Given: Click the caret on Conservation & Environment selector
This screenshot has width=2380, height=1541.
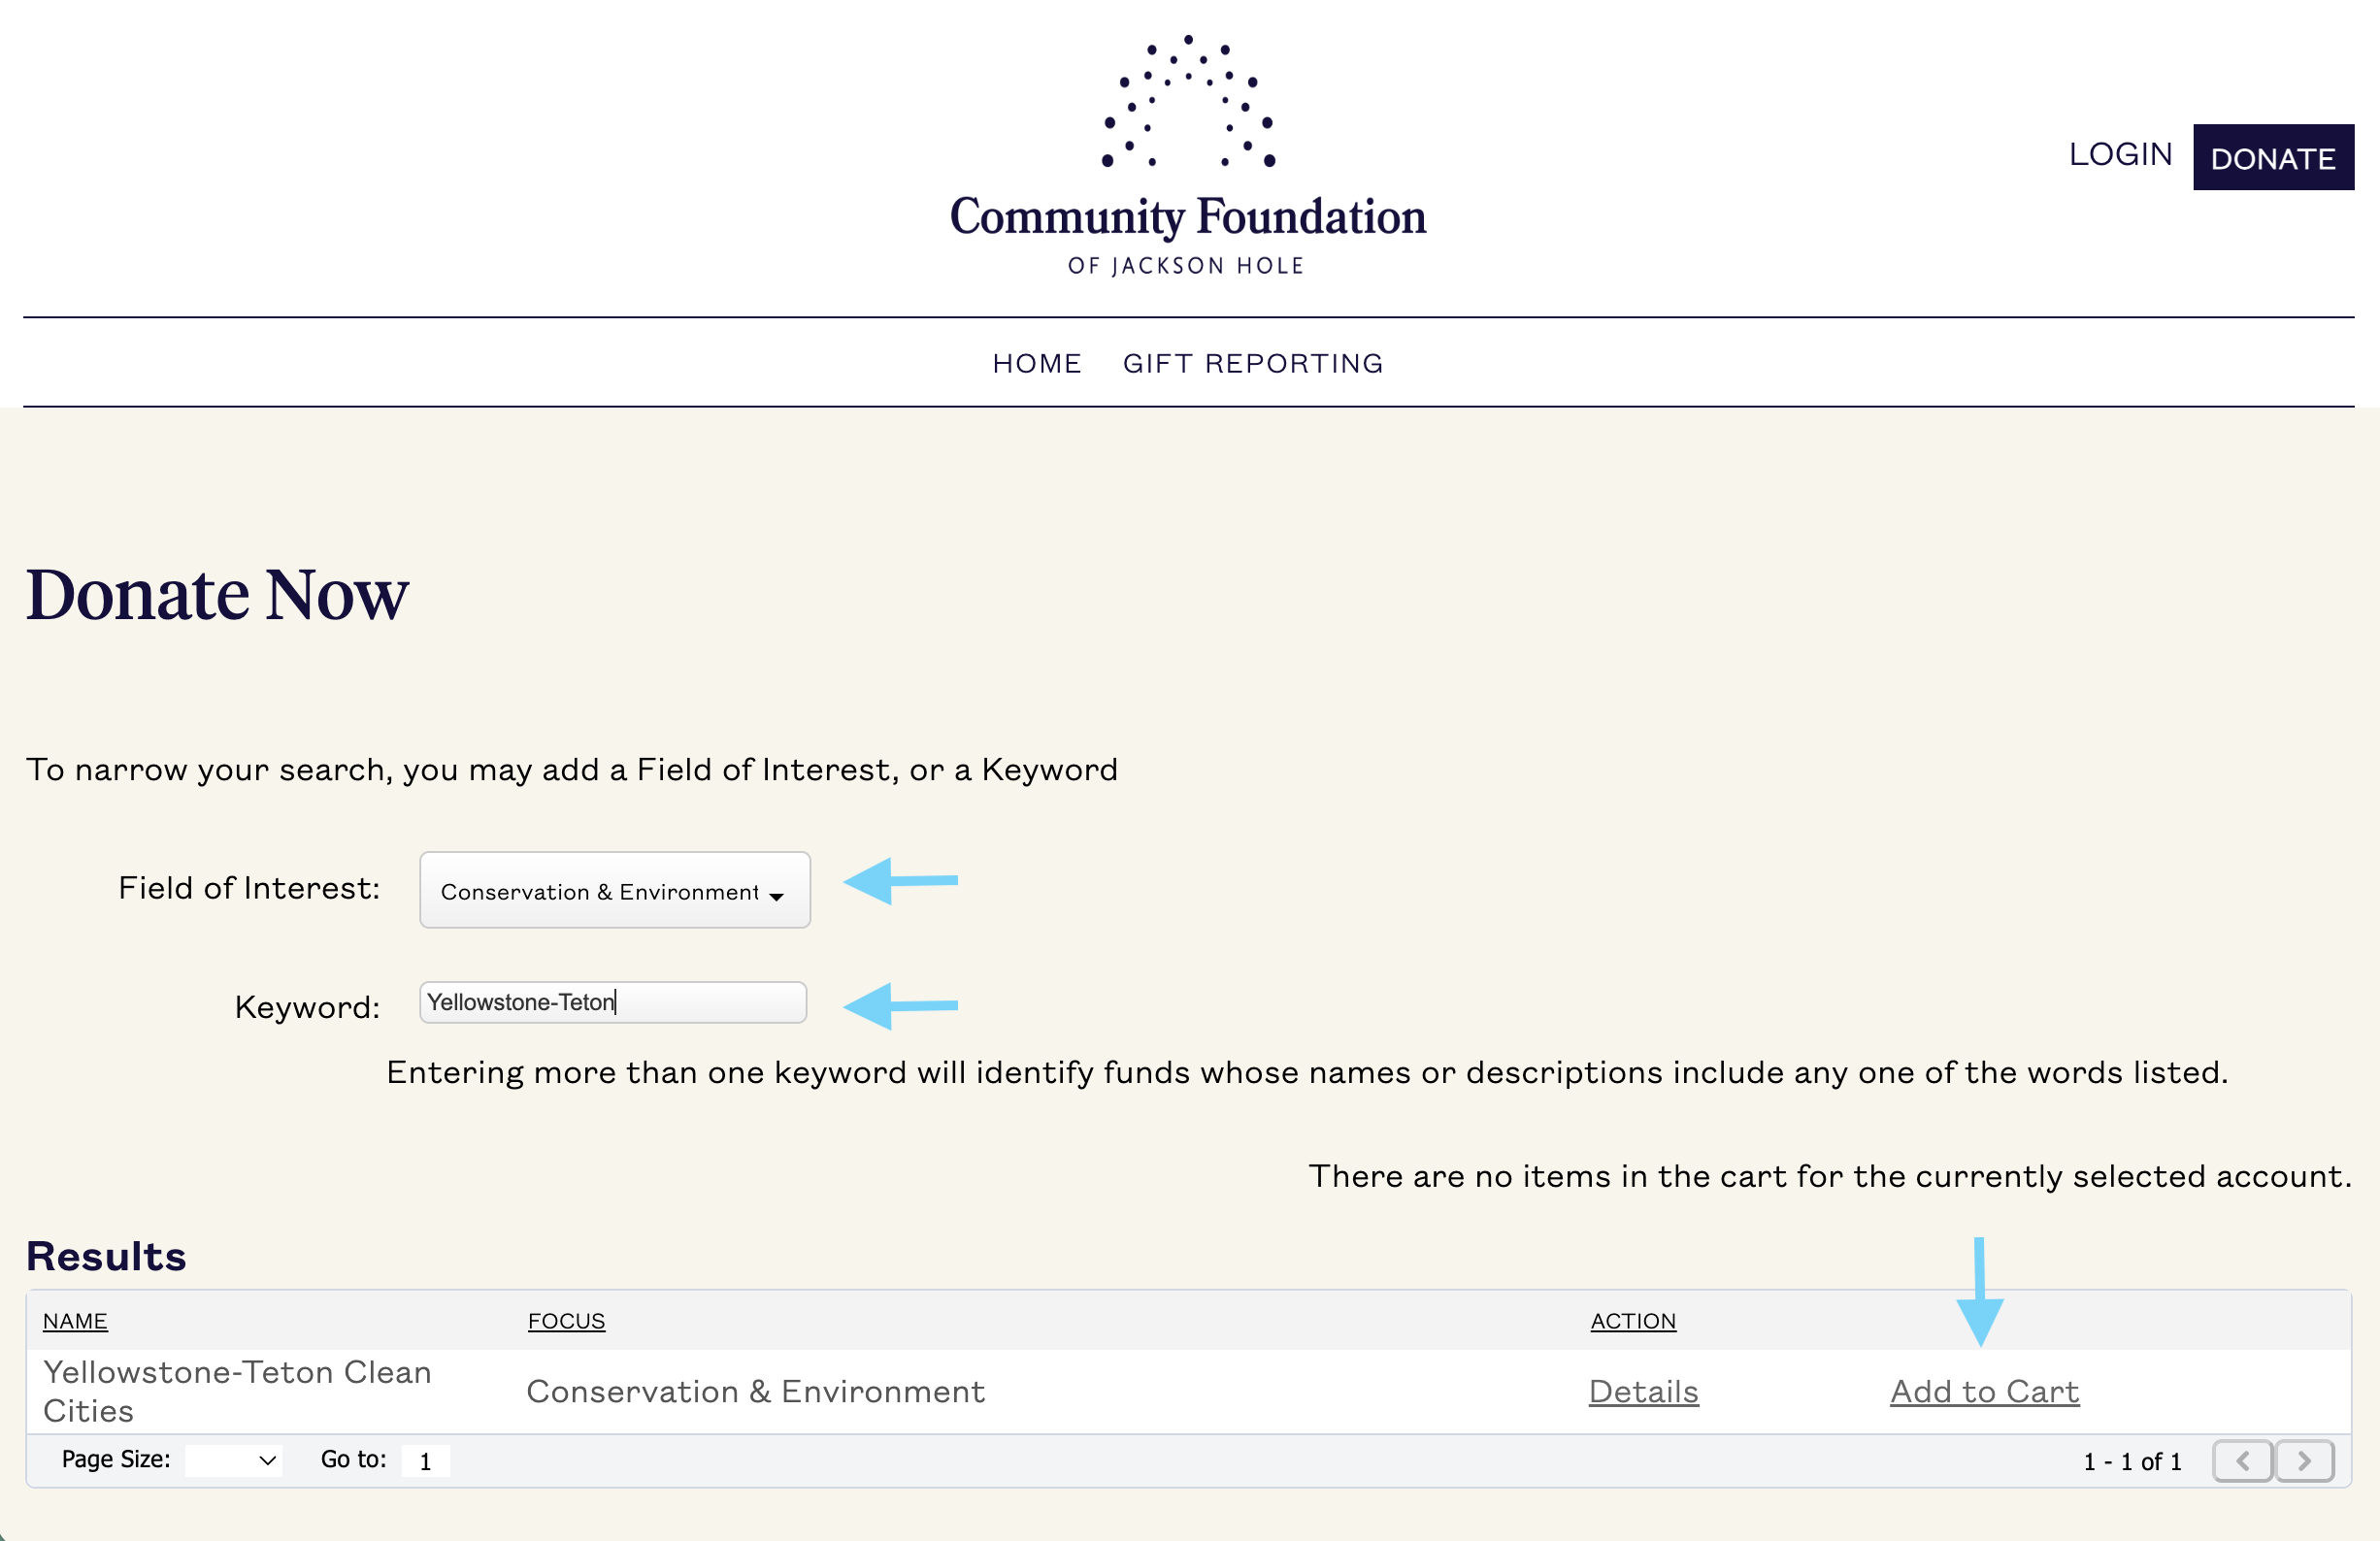Looking at the screenshot, I should coord(777,896).
